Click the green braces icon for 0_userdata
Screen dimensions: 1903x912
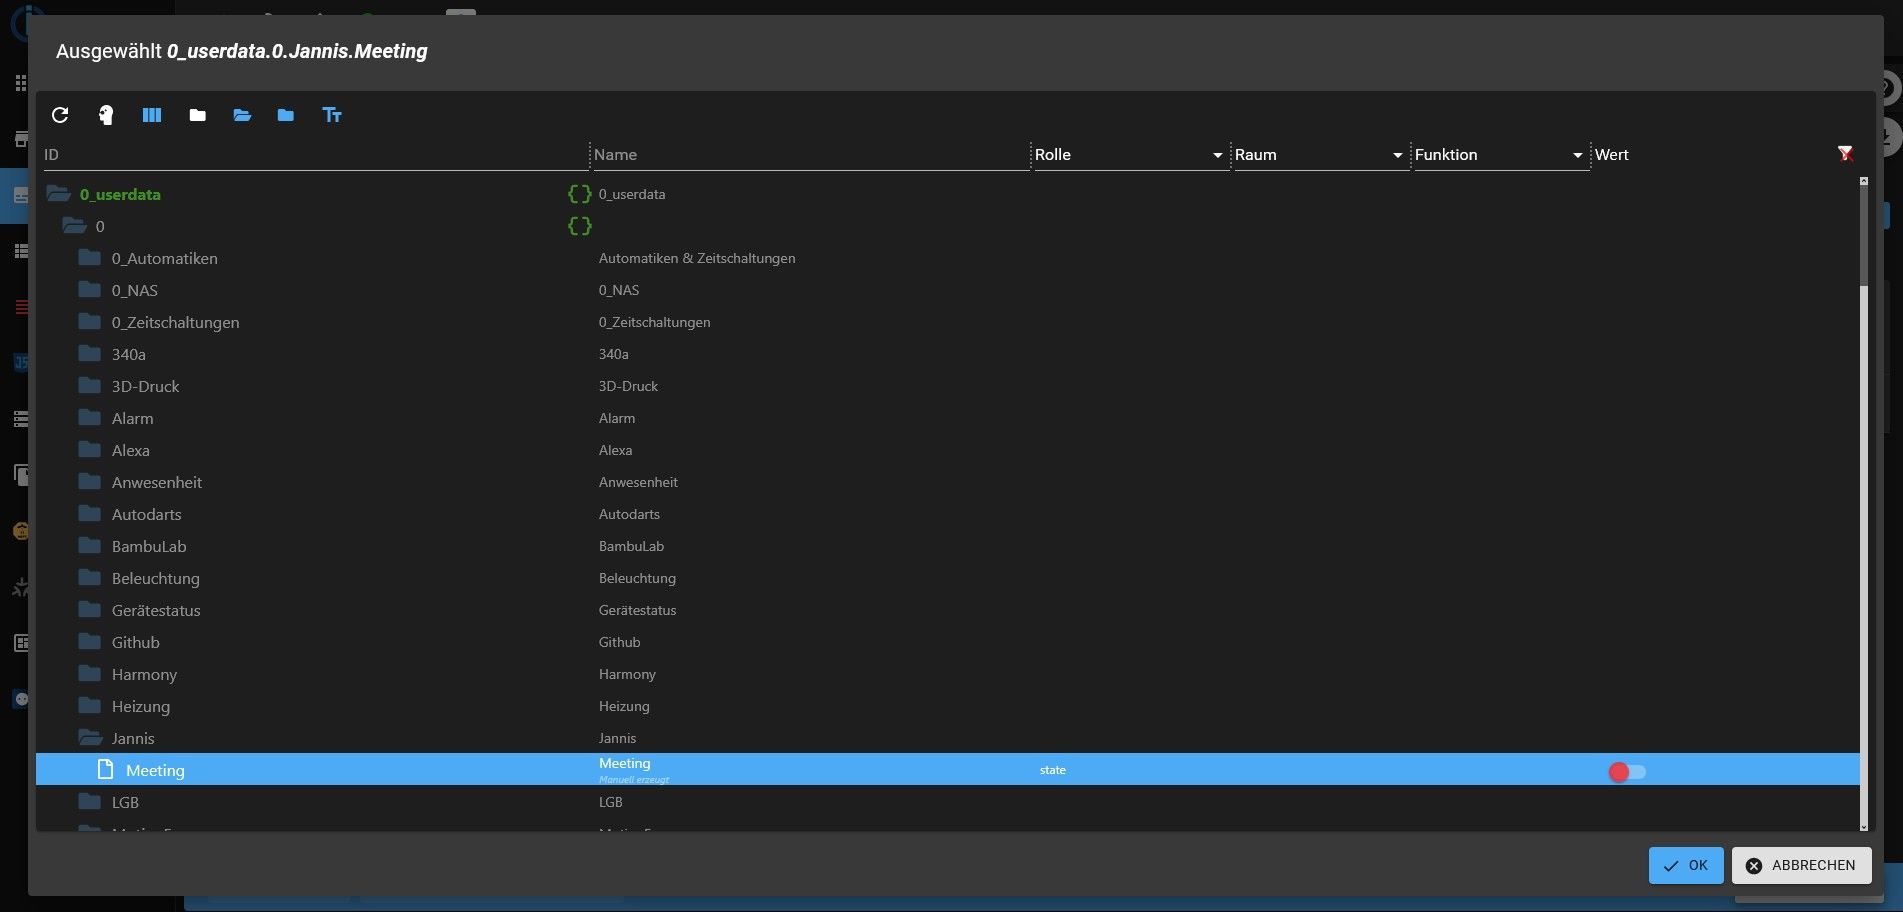580,194
